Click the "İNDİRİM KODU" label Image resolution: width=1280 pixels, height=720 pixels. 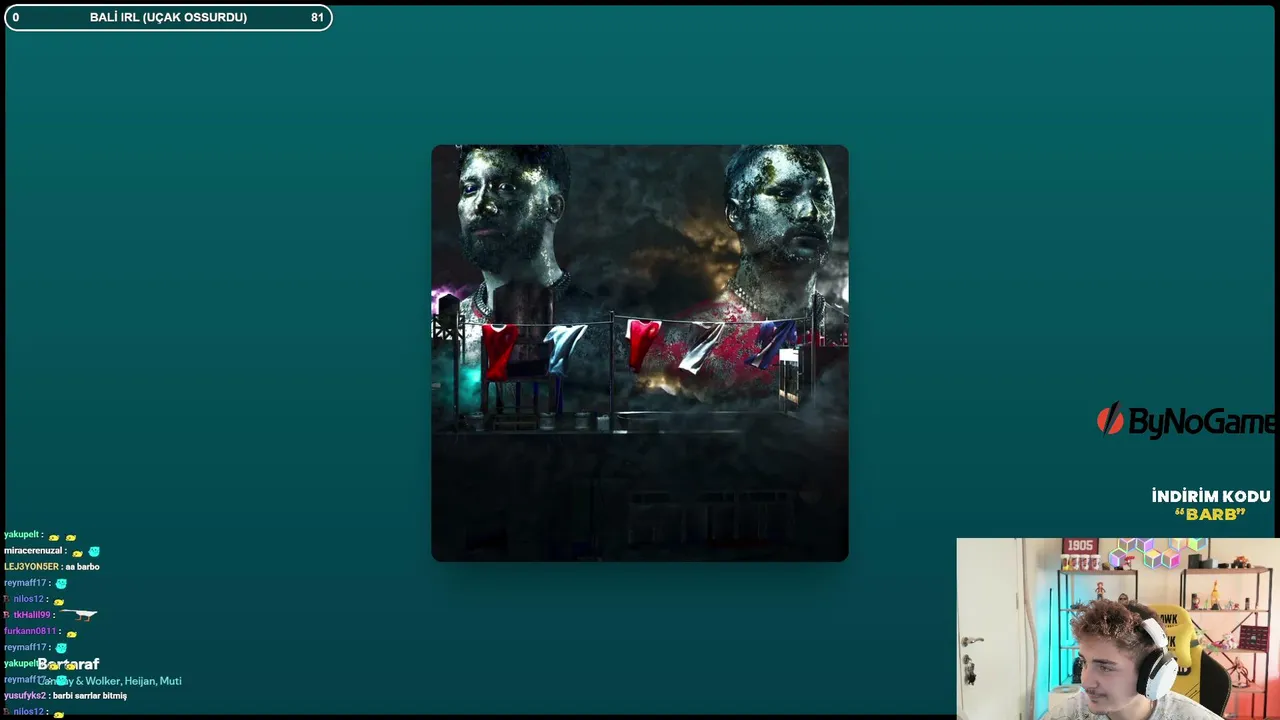1211,496
